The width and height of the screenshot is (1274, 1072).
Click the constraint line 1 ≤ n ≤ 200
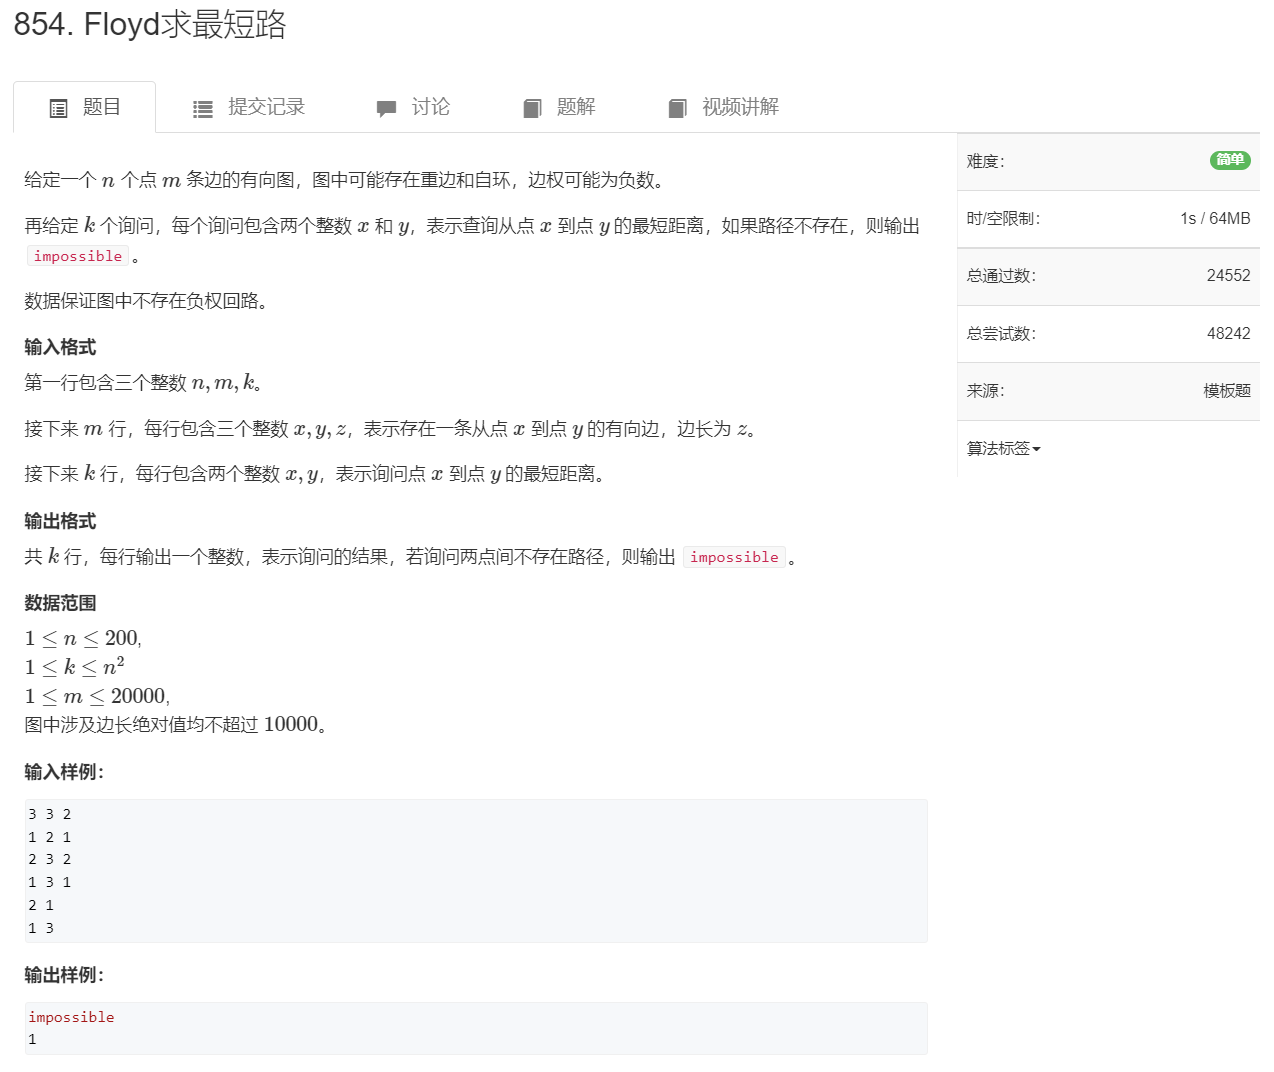point(83,638)
